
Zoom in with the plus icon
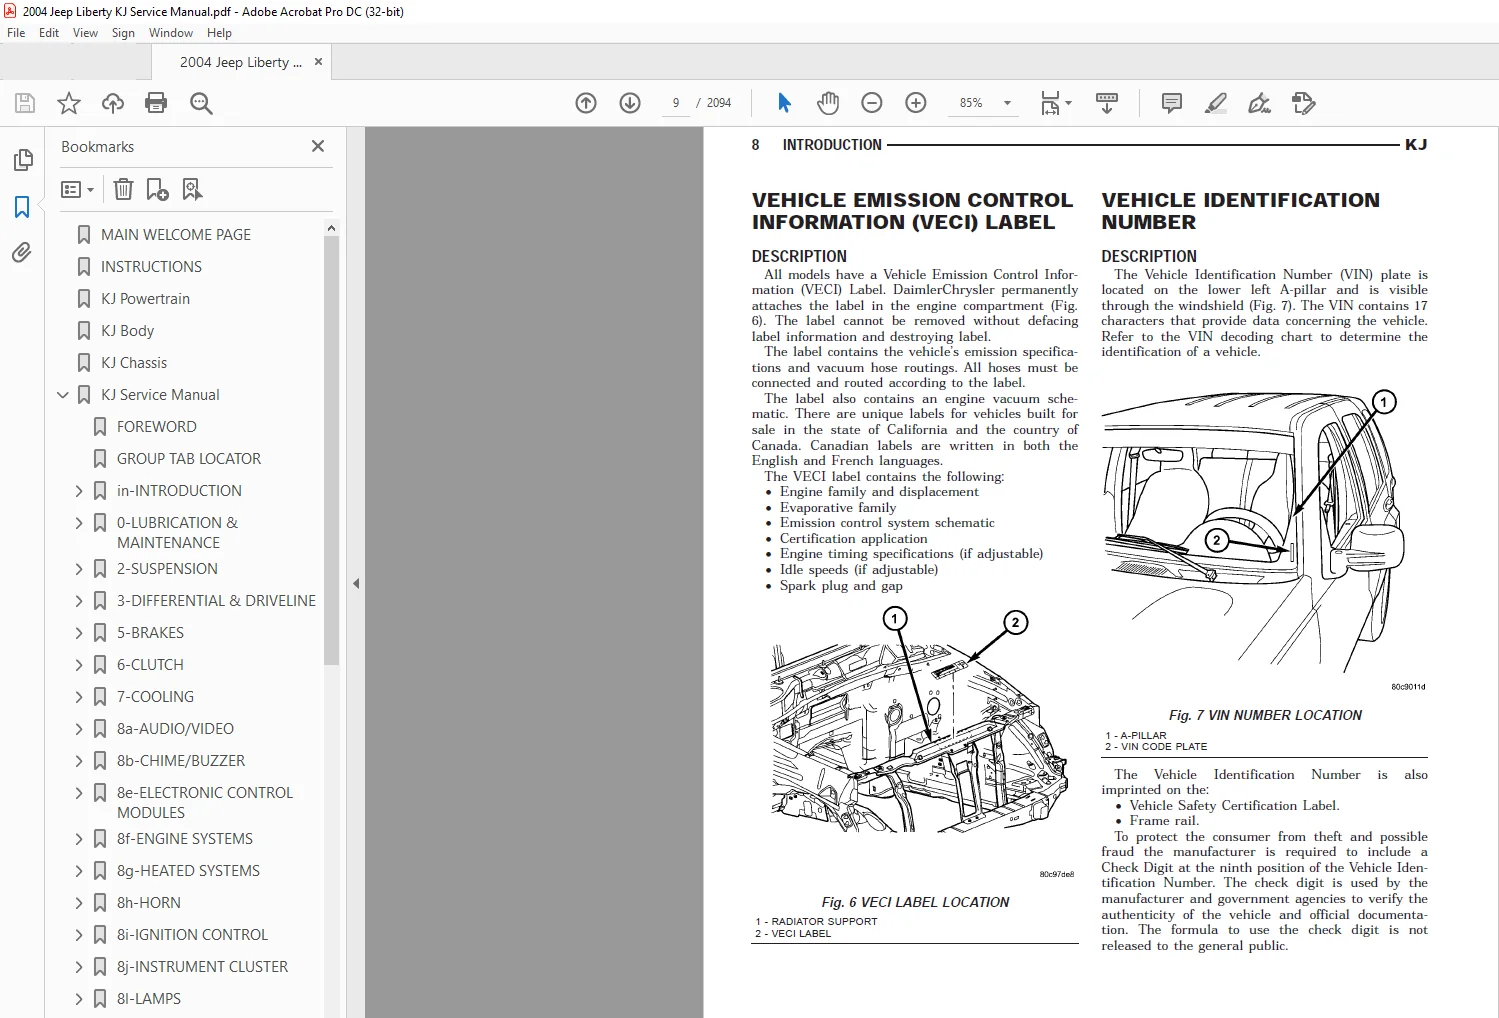pos(916,103)
